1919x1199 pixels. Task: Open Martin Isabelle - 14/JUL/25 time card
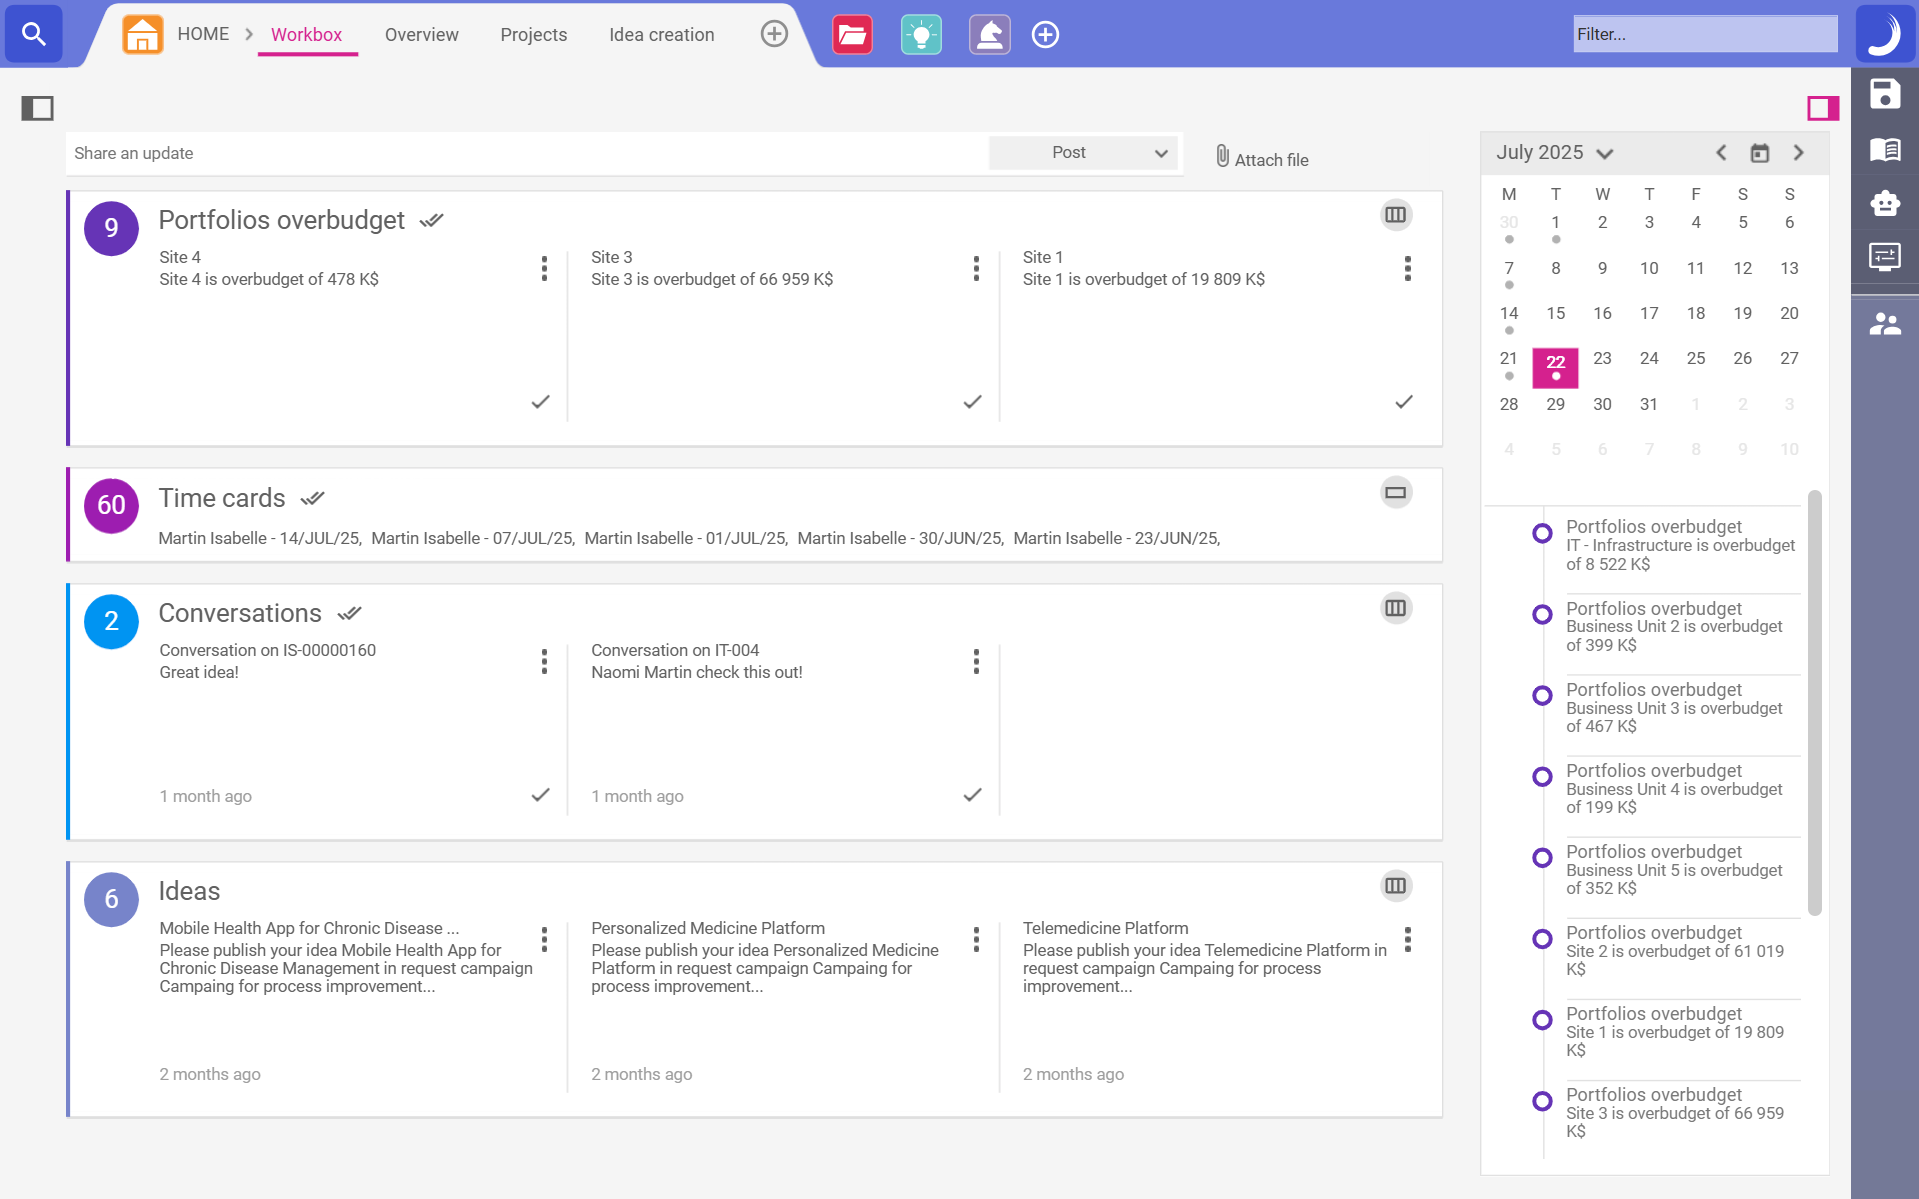pos(260,538)
